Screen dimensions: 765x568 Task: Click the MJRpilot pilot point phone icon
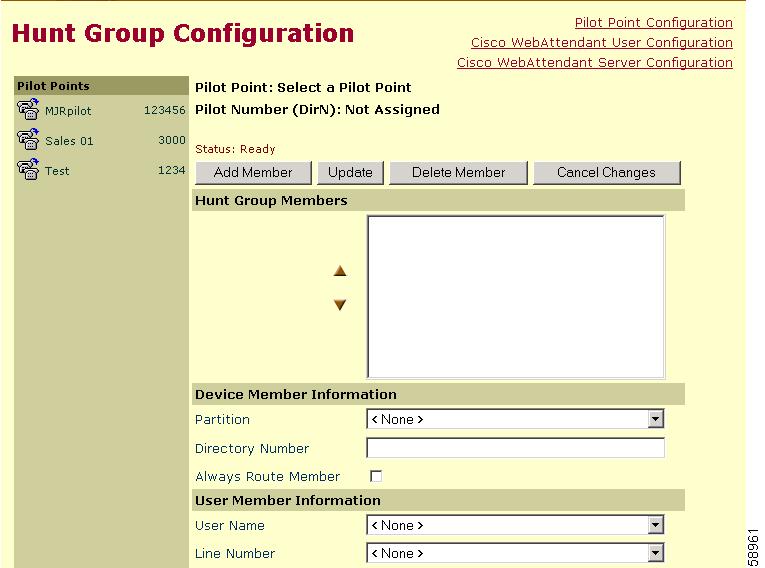(28, 109)
